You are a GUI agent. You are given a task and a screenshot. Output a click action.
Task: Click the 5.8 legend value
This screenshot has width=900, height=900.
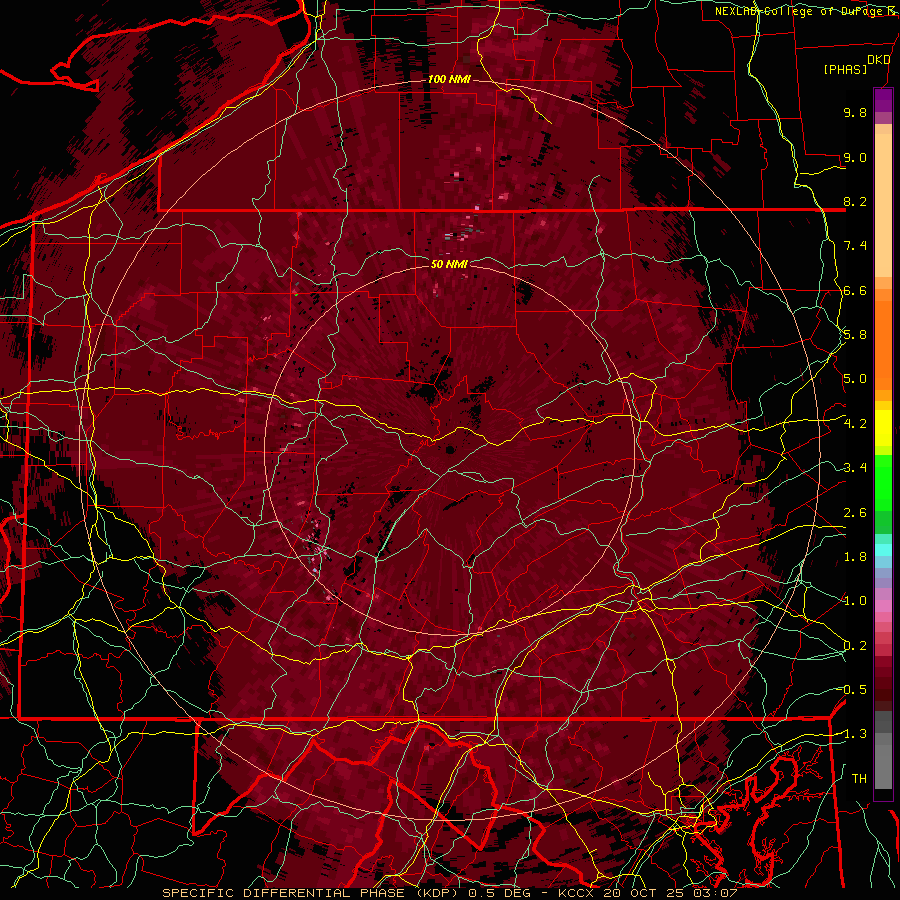coord(855,335)
